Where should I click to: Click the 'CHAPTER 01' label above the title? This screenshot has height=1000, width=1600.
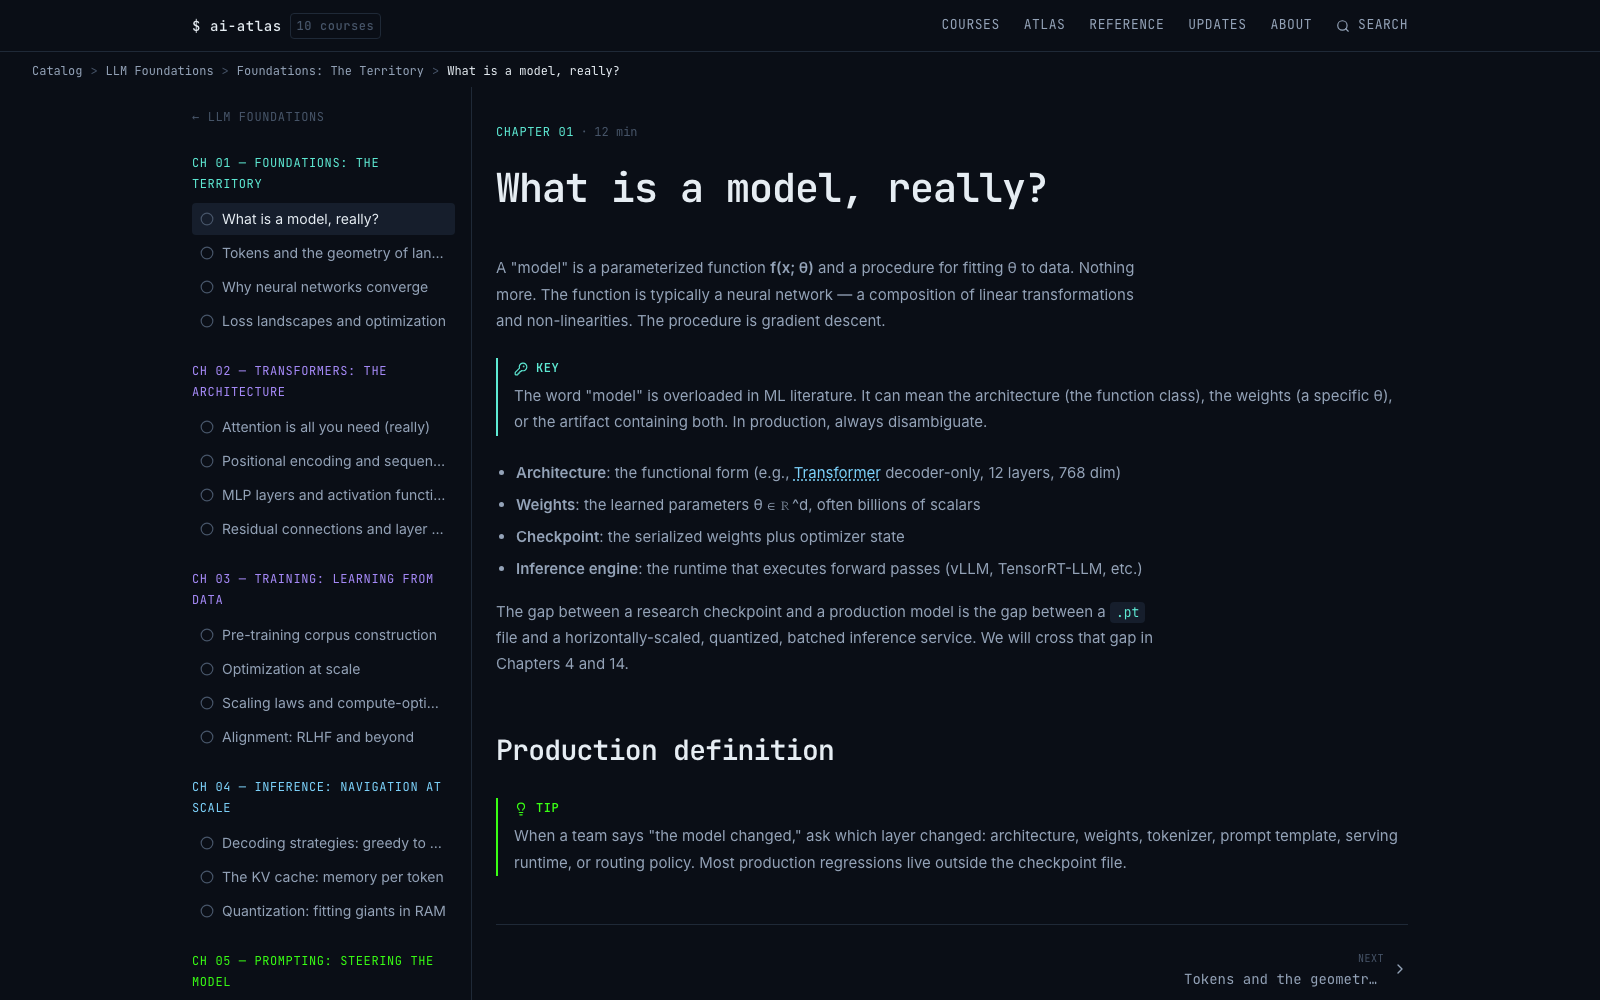pos(535,132)
